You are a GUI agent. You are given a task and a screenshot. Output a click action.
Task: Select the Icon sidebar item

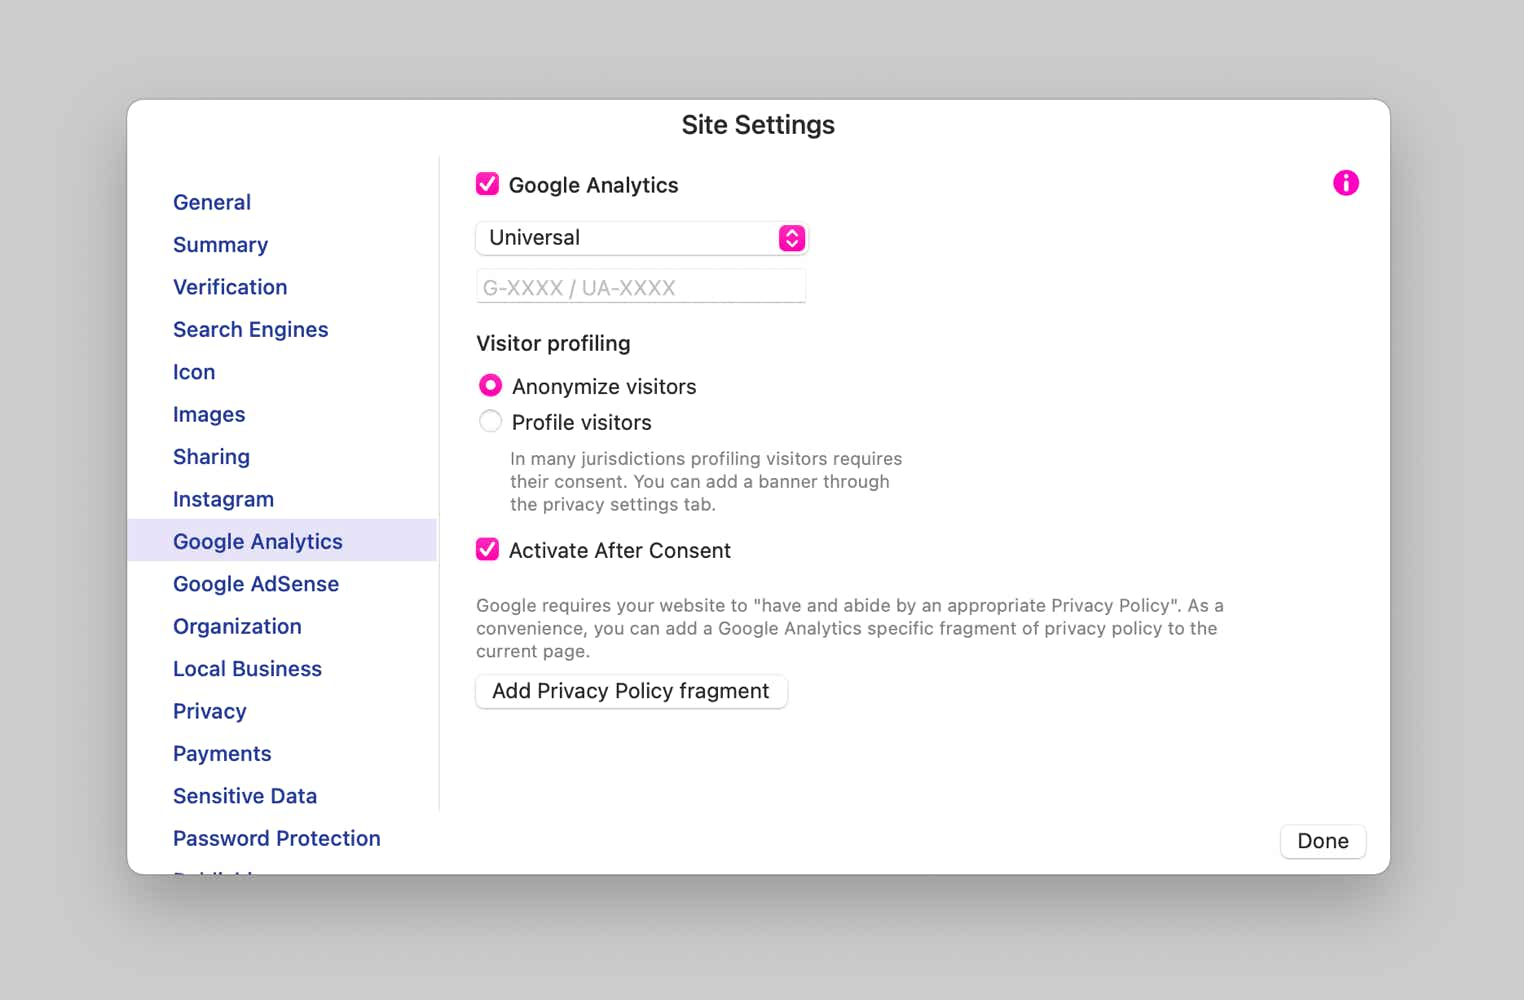point(194,372)
